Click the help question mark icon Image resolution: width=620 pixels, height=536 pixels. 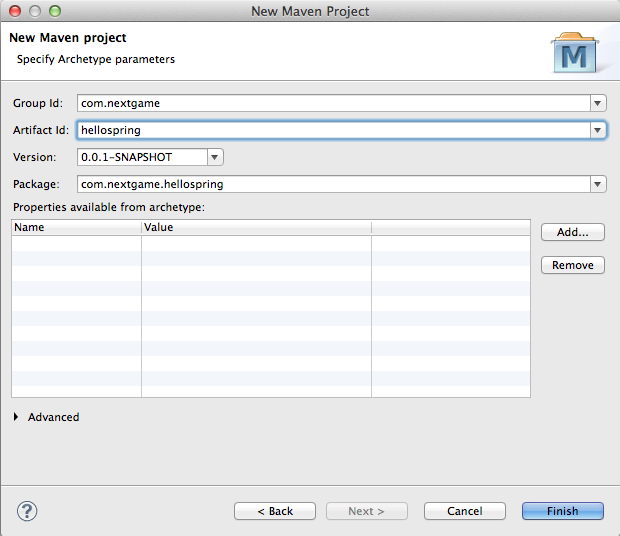point(27,511)
